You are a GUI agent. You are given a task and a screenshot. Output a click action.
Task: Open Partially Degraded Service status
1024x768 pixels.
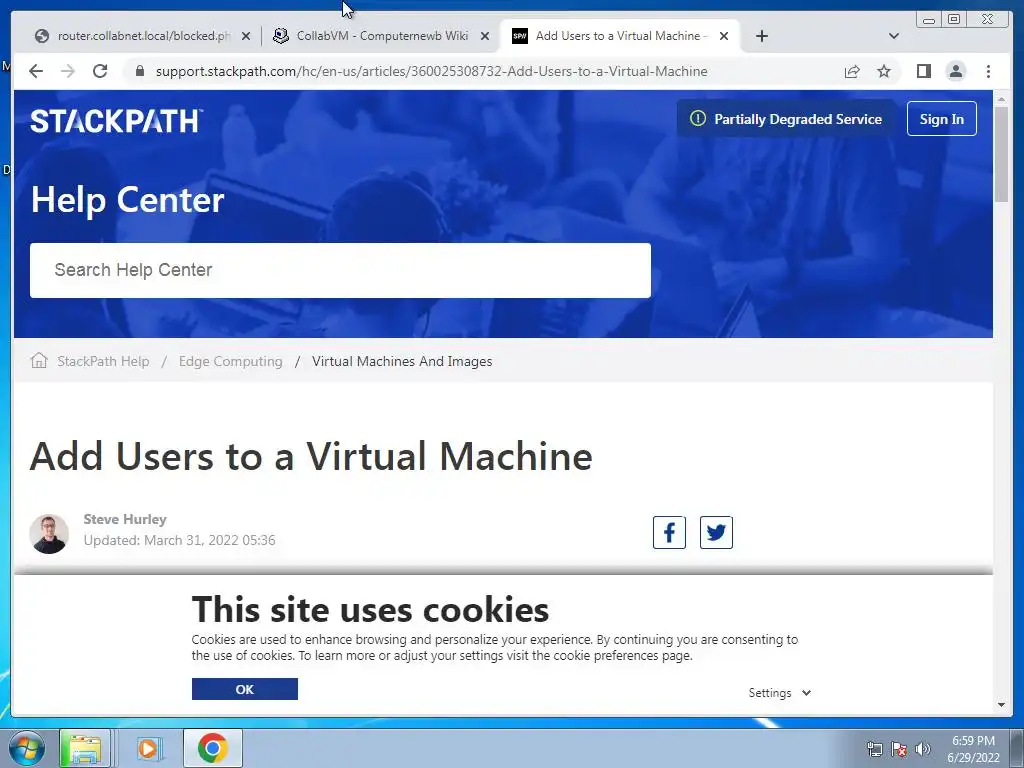[786, 119]
